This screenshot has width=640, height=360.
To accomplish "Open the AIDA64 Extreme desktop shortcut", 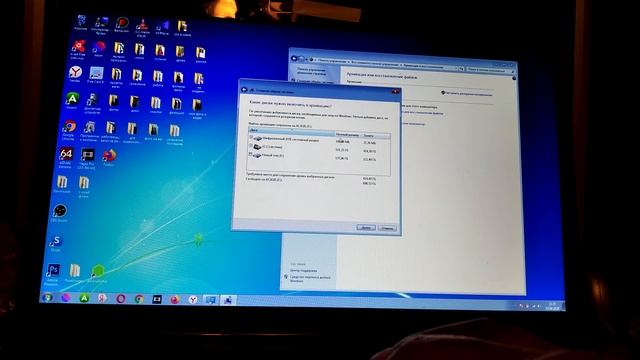I will pyautogui.click(x=66, y=157).
